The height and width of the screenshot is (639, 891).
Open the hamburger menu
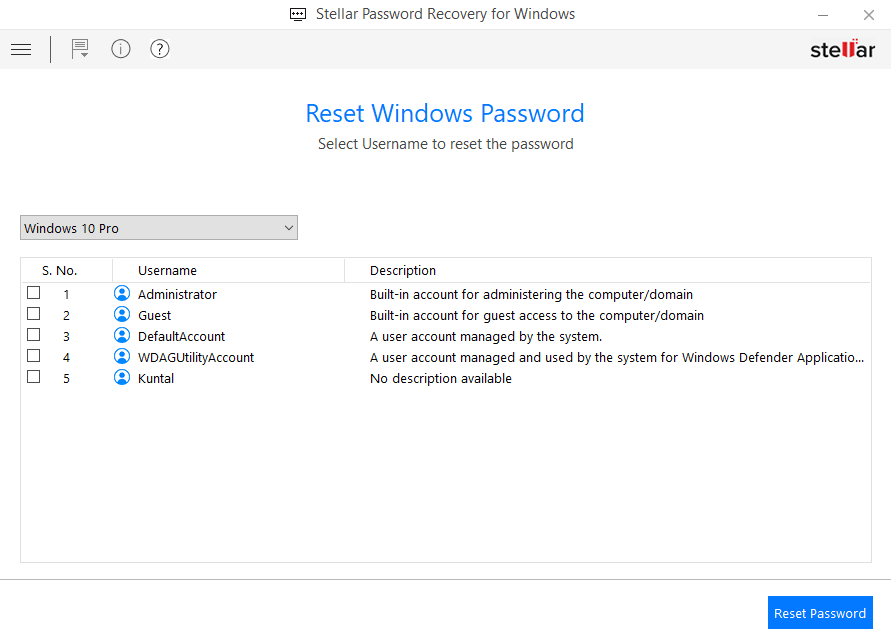click(21, 49)
